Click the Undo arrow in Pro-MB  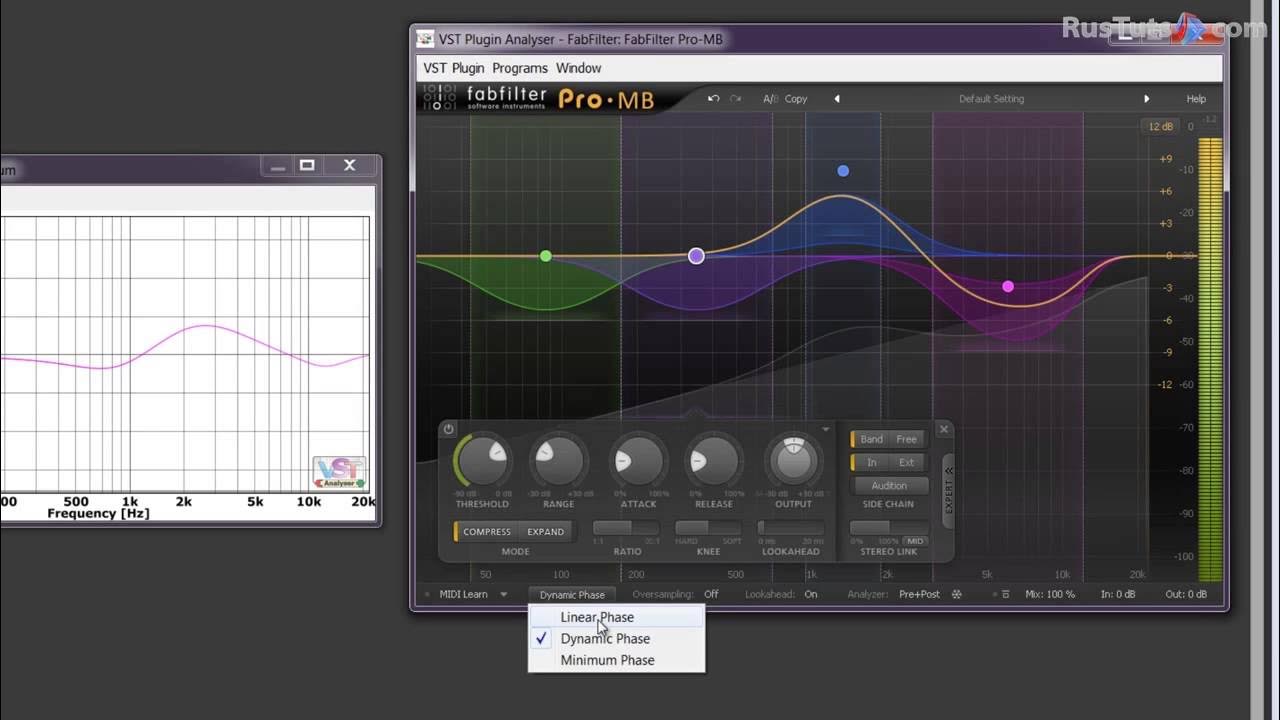pyautogui.click(x=713, y=99)
